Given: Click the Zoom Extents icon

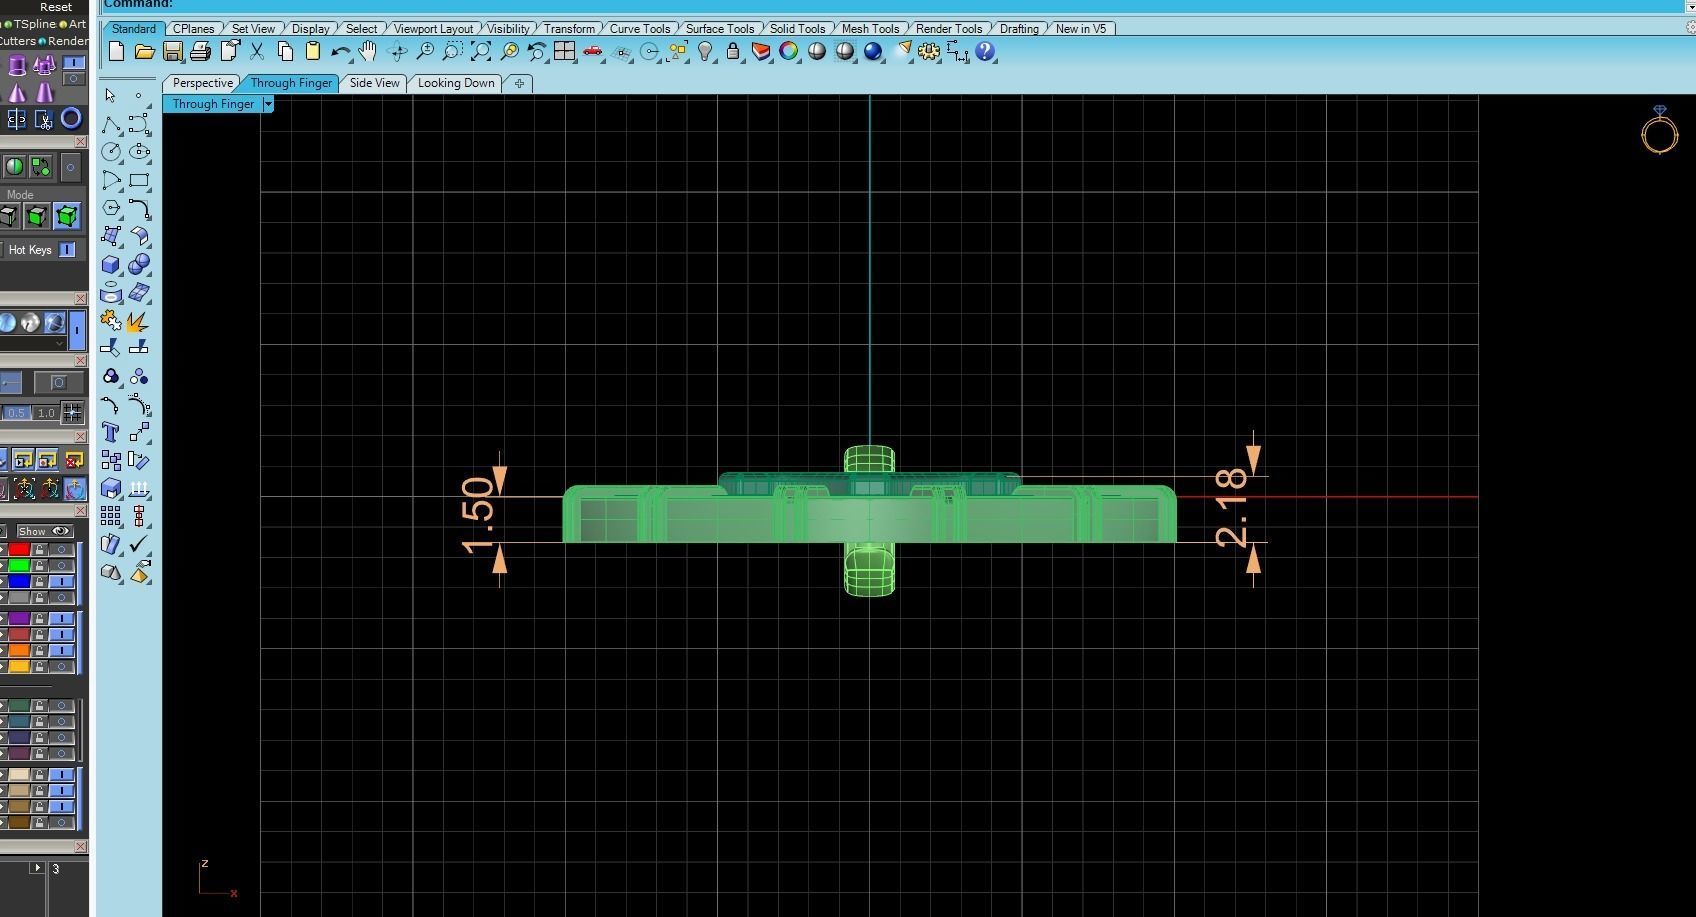Looking at the screenshot, I should coord(481,52).
